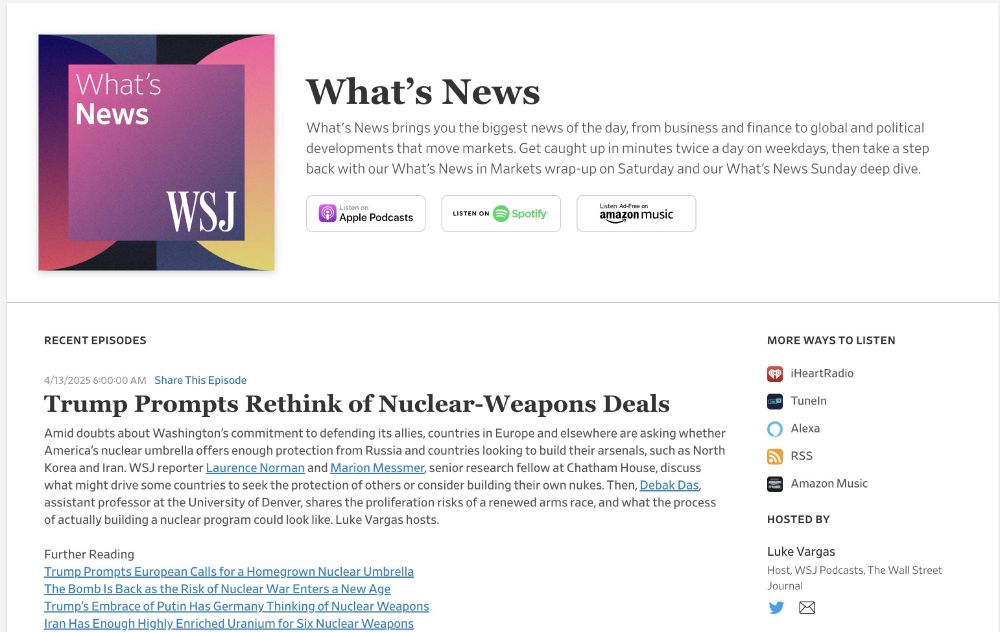Click the orange RSS feed icon
The height and width of the screenshot is (632, 1000).
(x=774, y=457)
